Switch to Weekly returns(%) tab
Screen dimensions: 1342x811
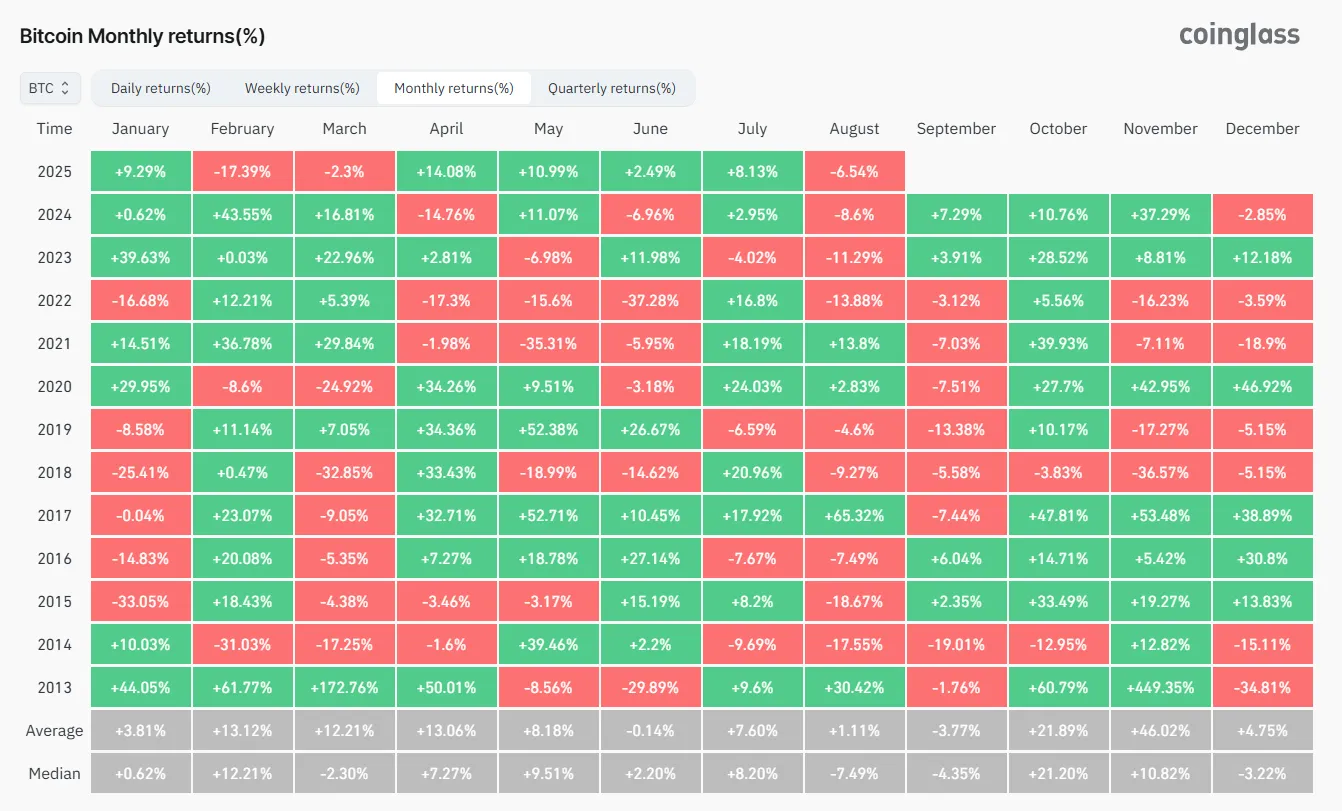pos(302,88)
